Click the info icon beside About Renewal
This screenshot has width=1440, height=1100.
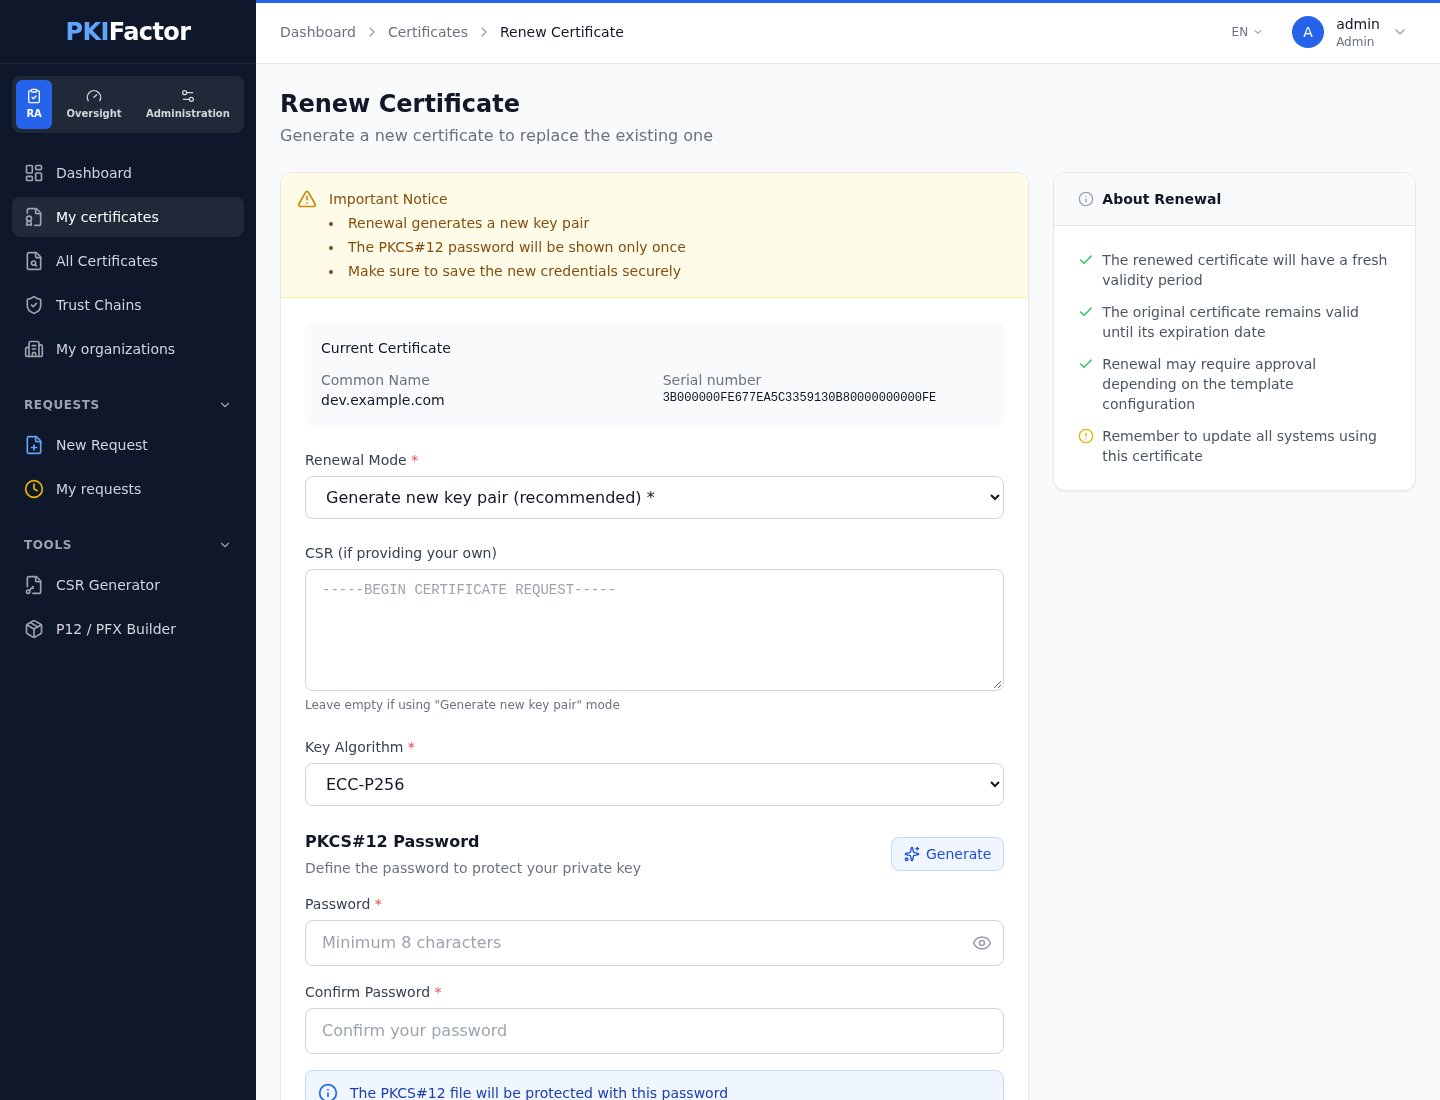coord(1086,199)
